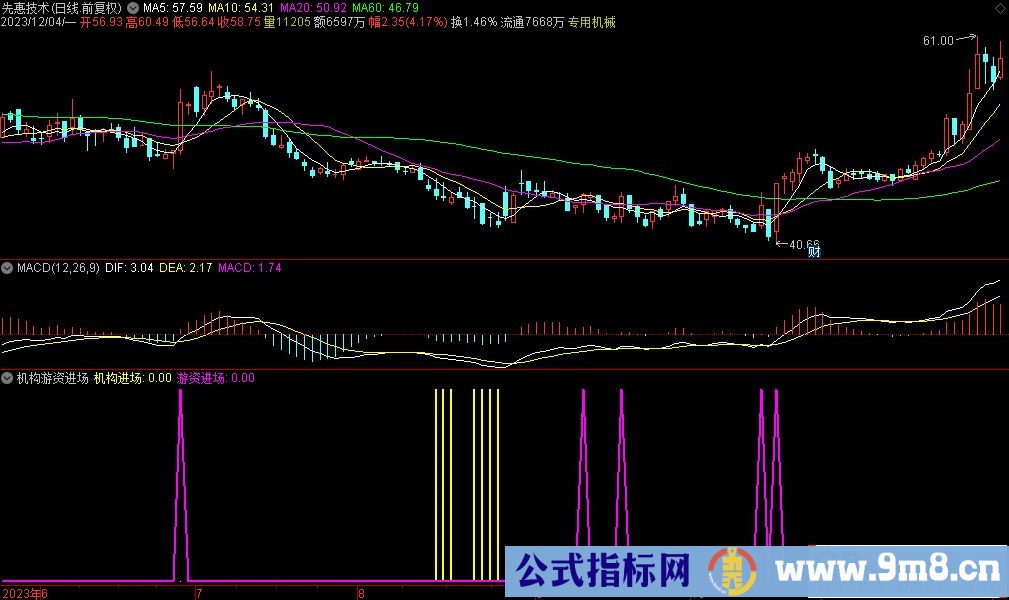The width and height of the screenshot is (1009, 600).
Task: Click the volume 量11205 value
Action: [287, 23]
